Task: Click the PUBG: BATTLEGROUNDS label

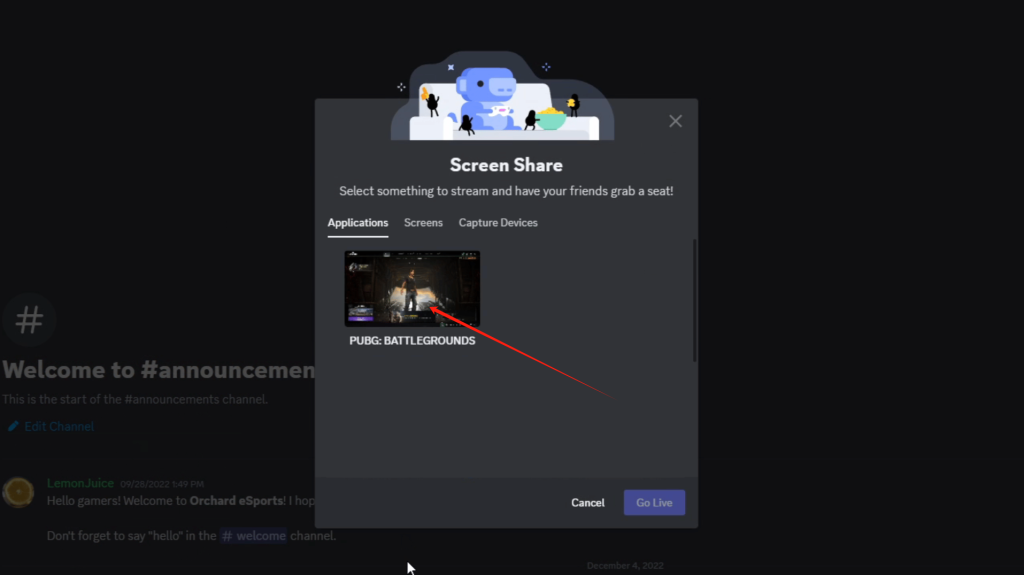Action: pyautogui.click(x=412, y=340)
